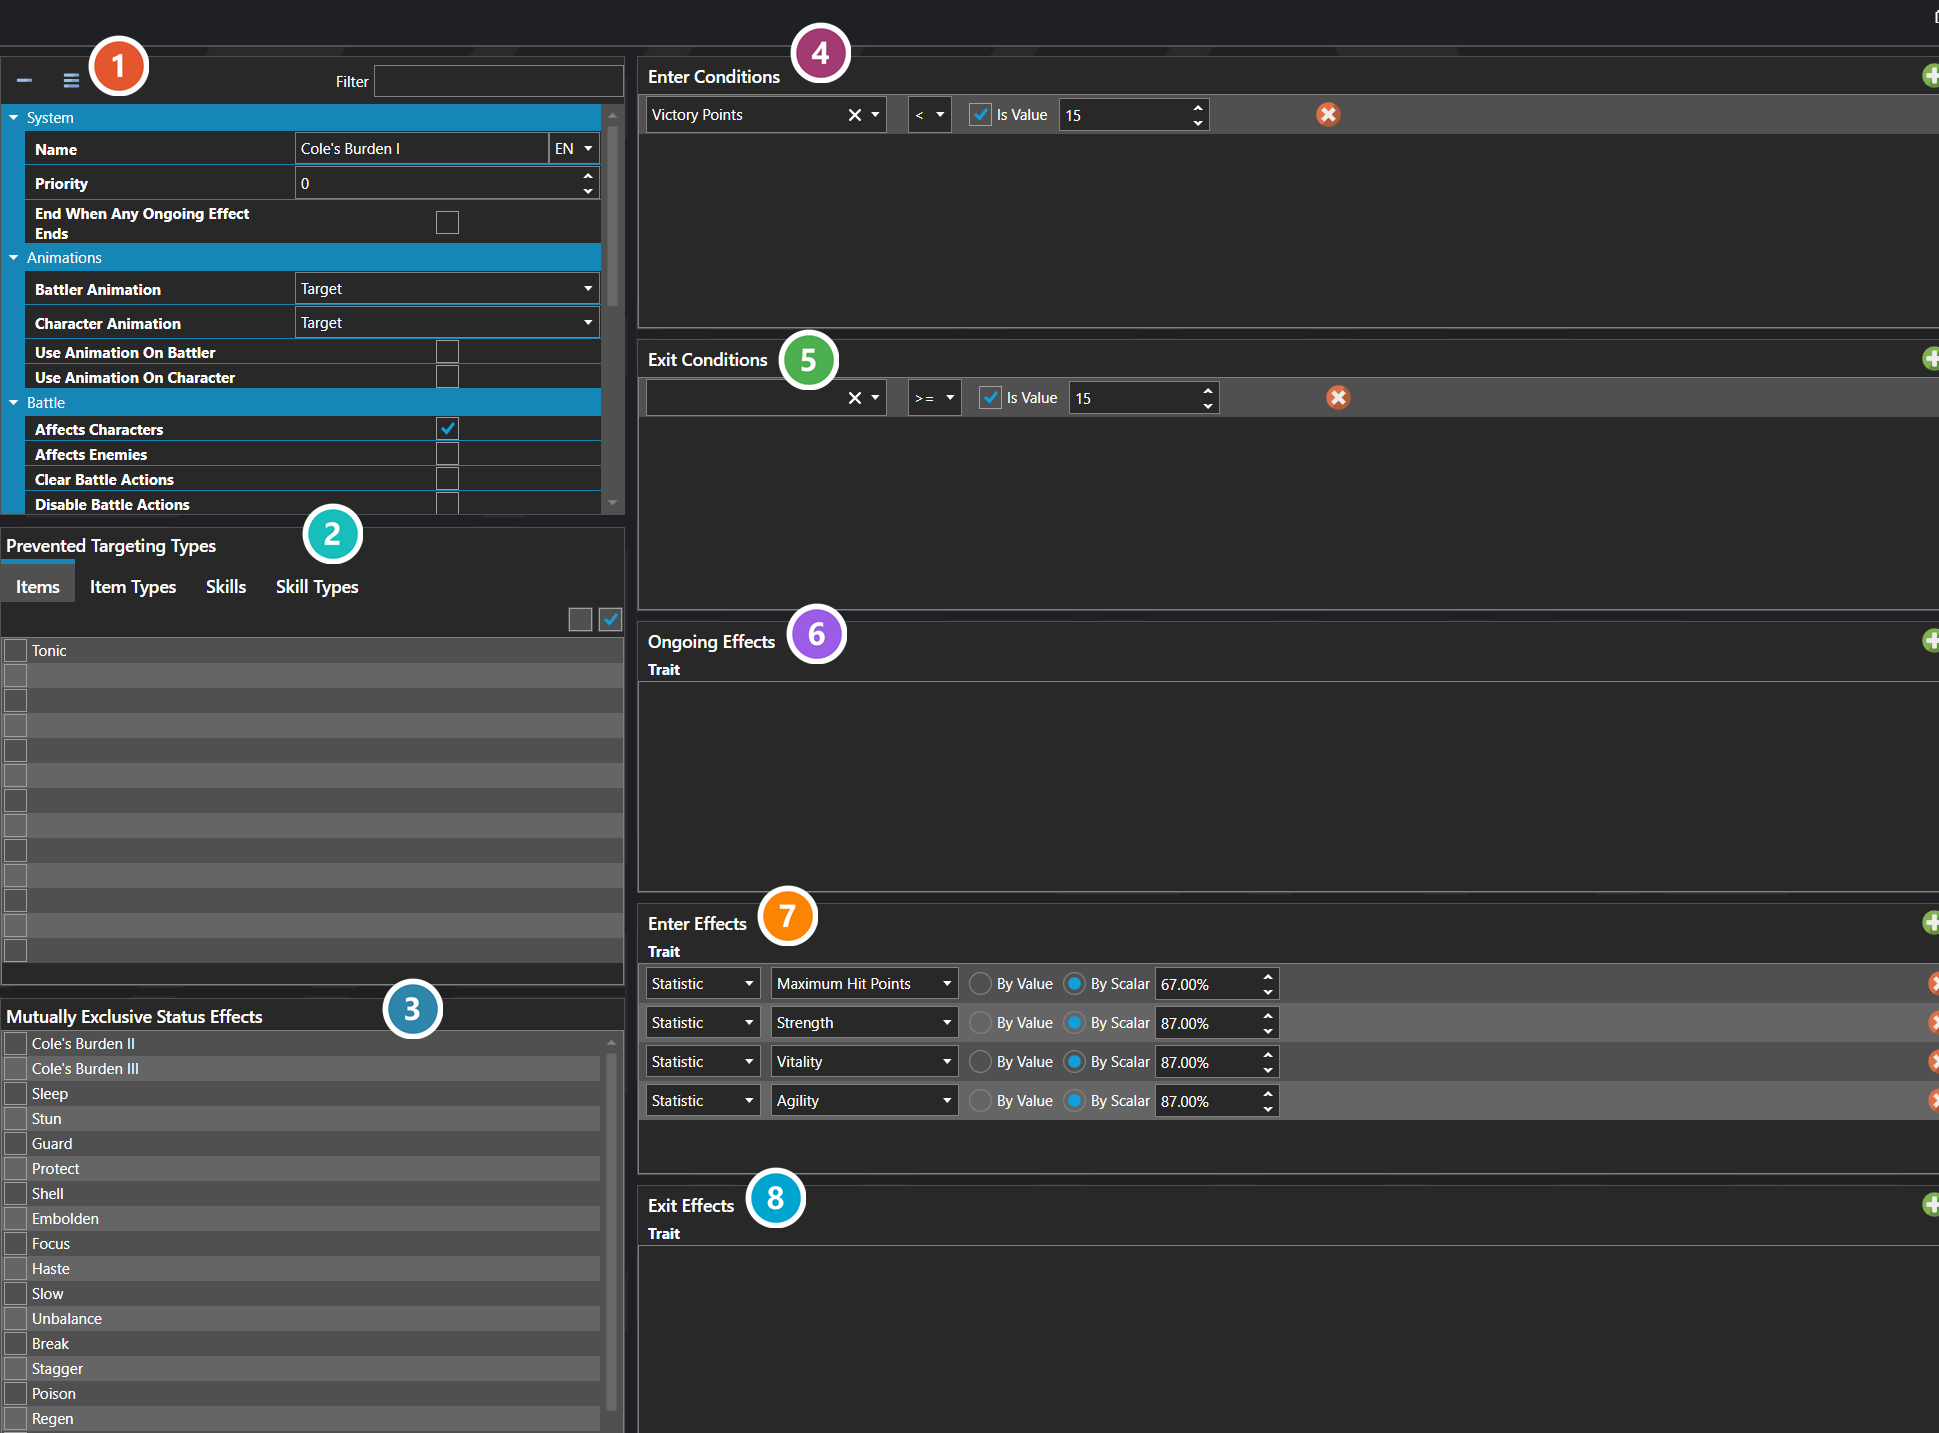This screenshot has width=1939, height=1433.
Task: Remove the Maximum Hit Points effect row
Action: point(1934,984)
